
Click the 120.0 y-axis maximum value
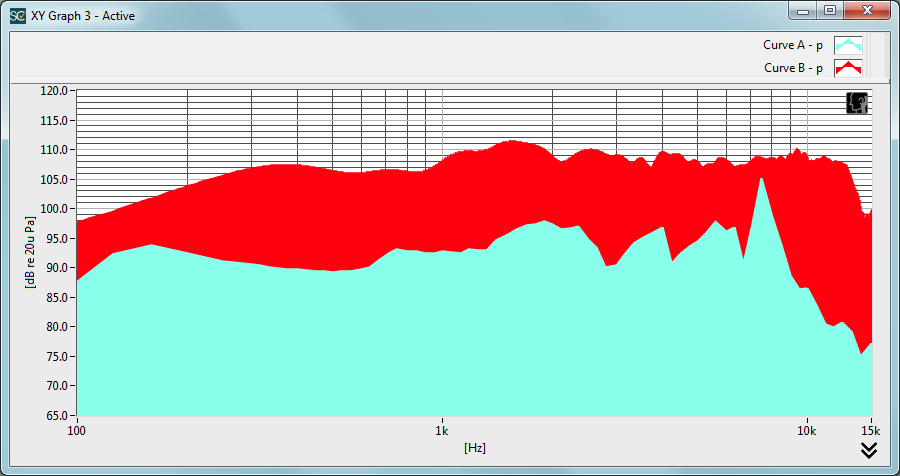pyautogui.click(x=56, y=91)
